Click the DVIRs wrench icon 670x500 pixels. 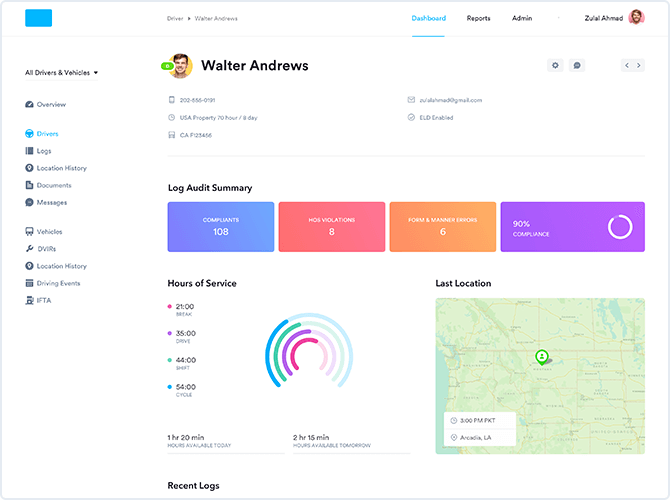click(x=29, y=248)
